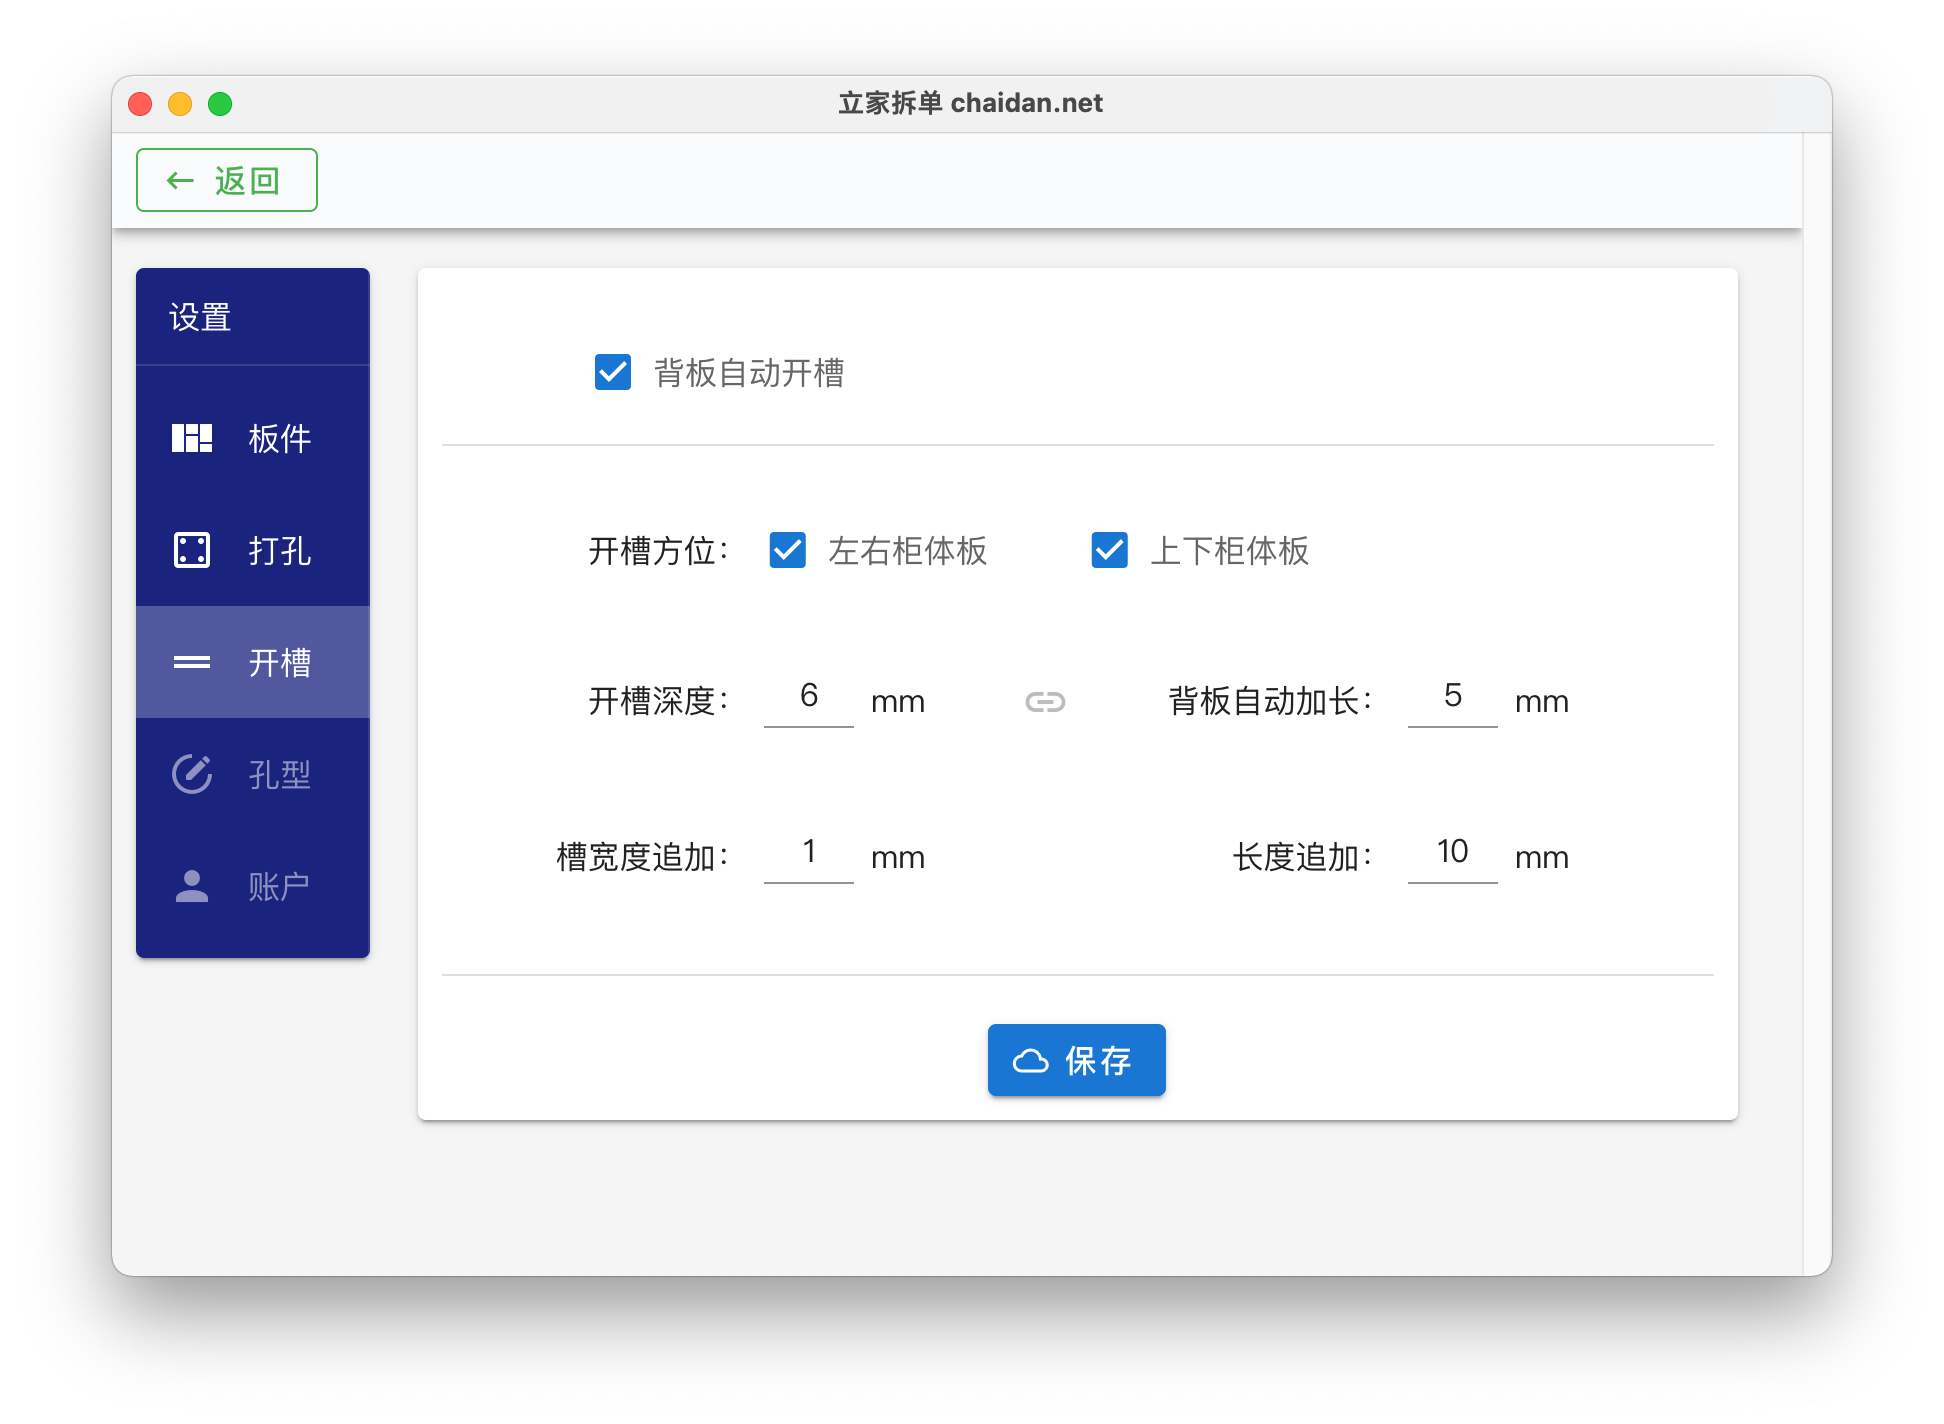This screenshot has height=1424, width=1944.
Task: Click the 开槽方位 label
Action: tap(658, 551)
